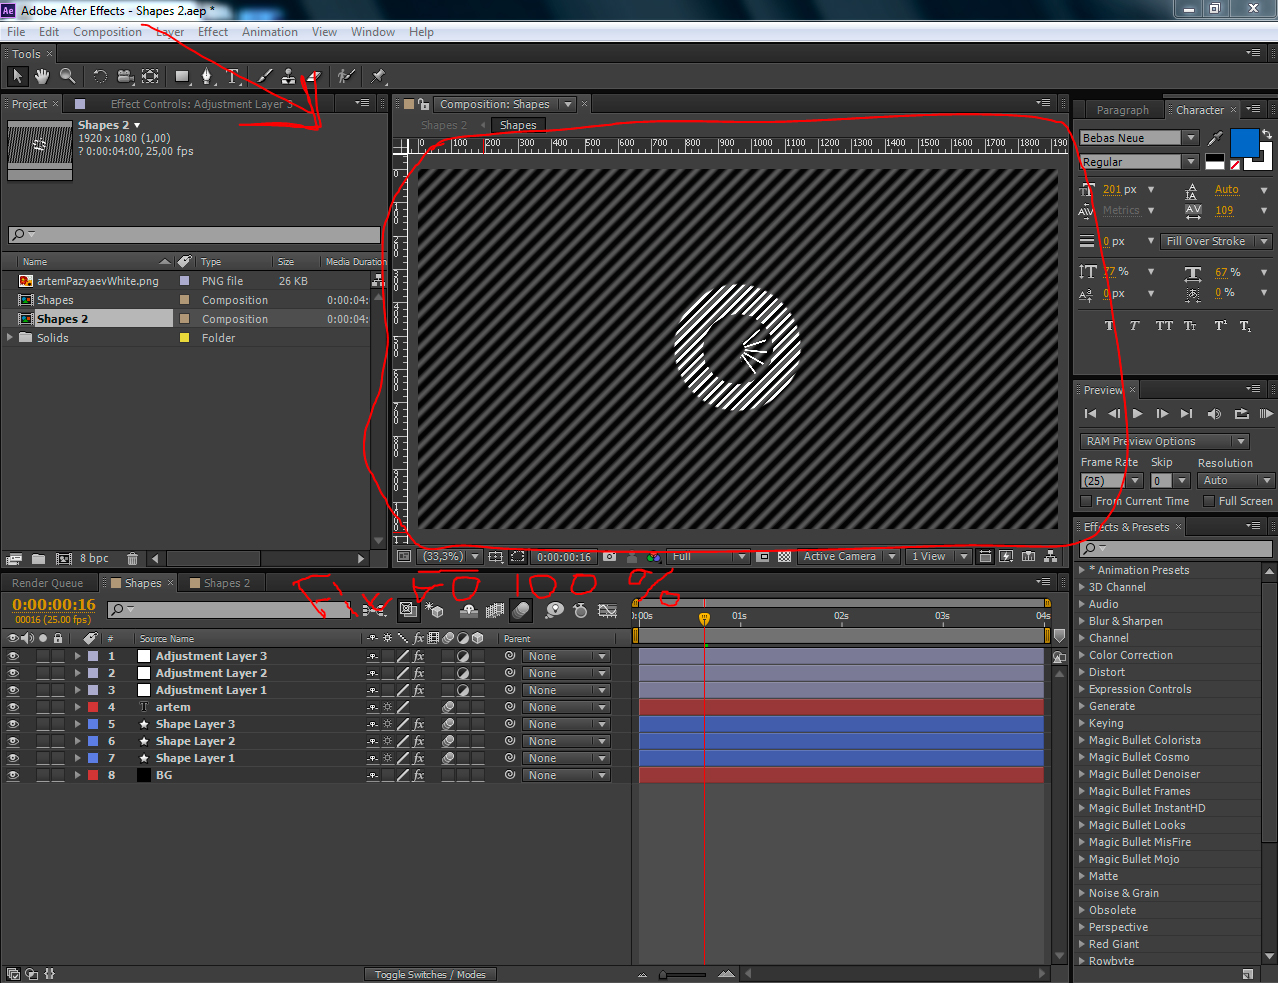
Task: Select the Brush tool
Action: (264, 76)
